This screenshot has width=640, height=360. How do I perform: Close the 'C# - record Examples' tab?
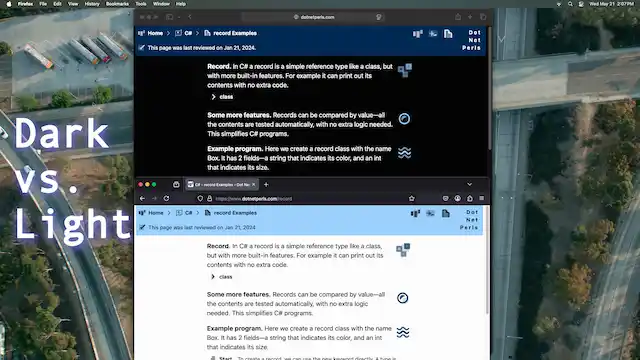[x=253, y=184]
